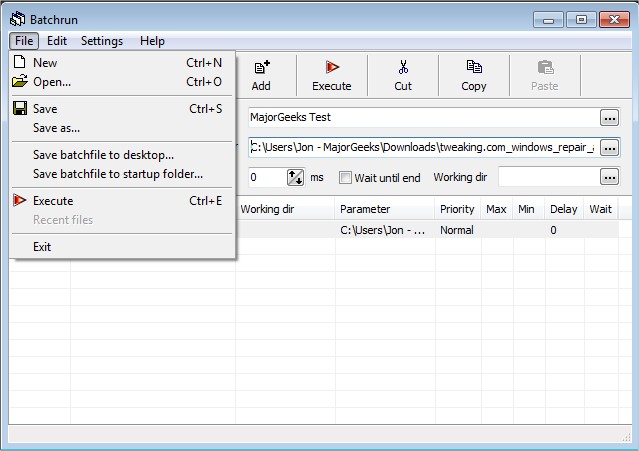Click the MajorGeeks Test name field

click(x=424, y=117)
